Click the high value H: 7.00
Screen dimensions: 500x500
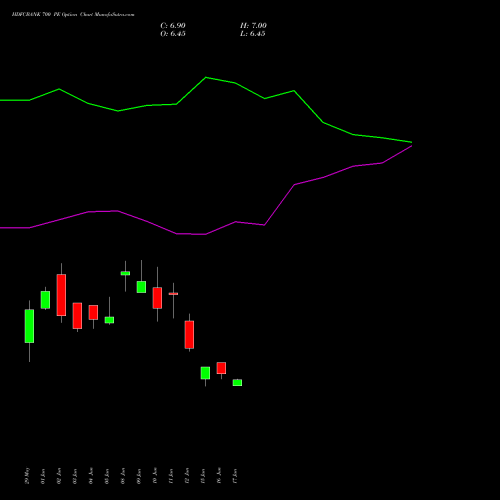point(253,26)
